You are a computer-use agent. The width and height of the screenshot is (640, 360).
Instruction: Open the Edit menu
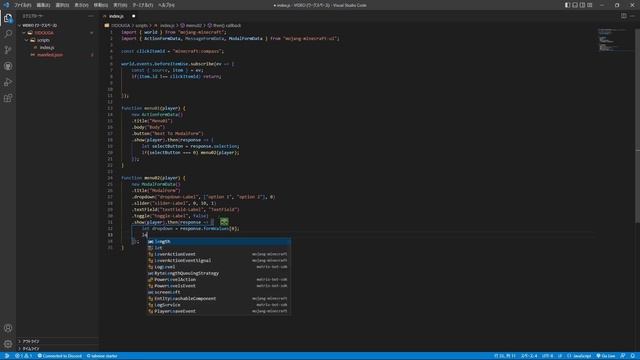click(x=43, y=5)
